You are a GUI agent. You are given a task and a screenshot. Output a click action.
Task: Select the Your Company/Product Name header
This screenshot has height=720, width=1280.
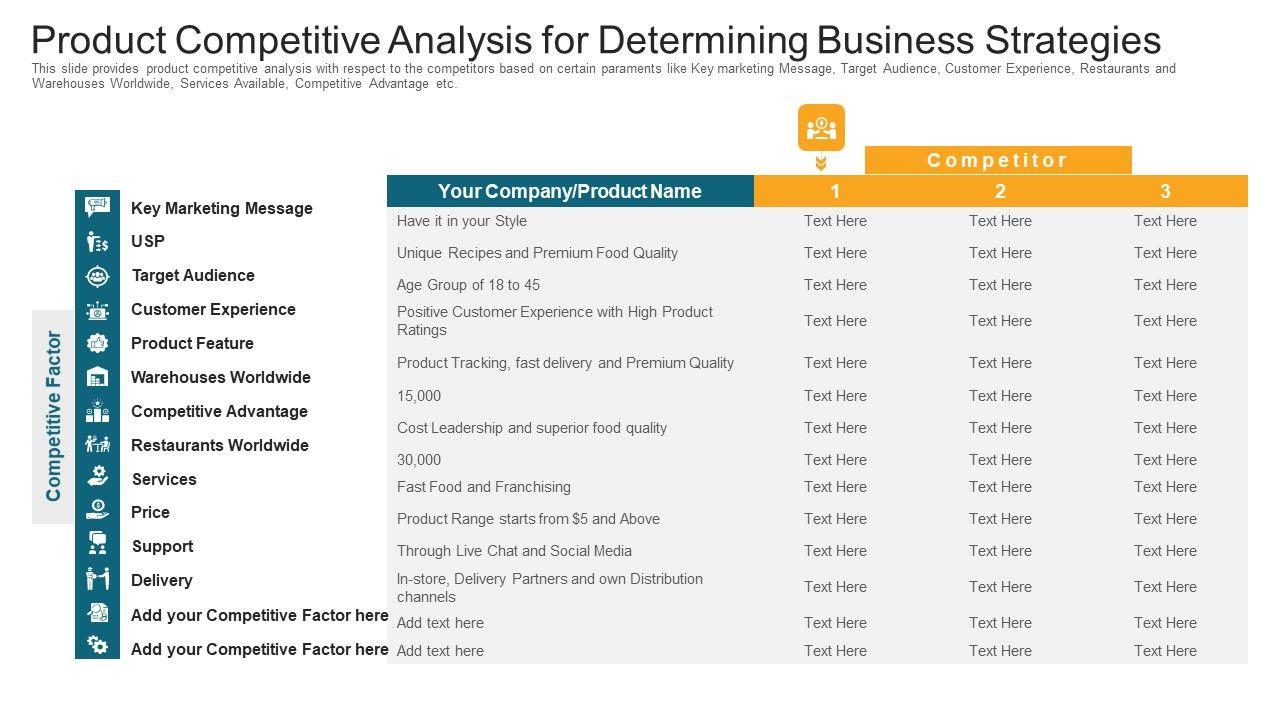click(x=570, y=191)
